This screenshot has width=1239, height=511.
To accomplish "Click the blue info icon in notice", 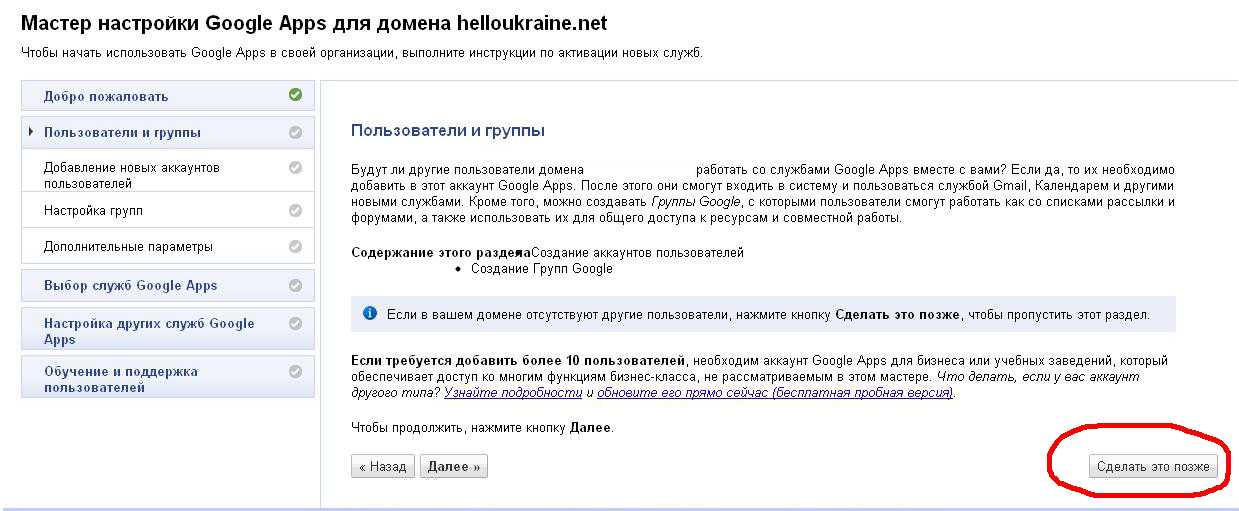I will [370, 313].
